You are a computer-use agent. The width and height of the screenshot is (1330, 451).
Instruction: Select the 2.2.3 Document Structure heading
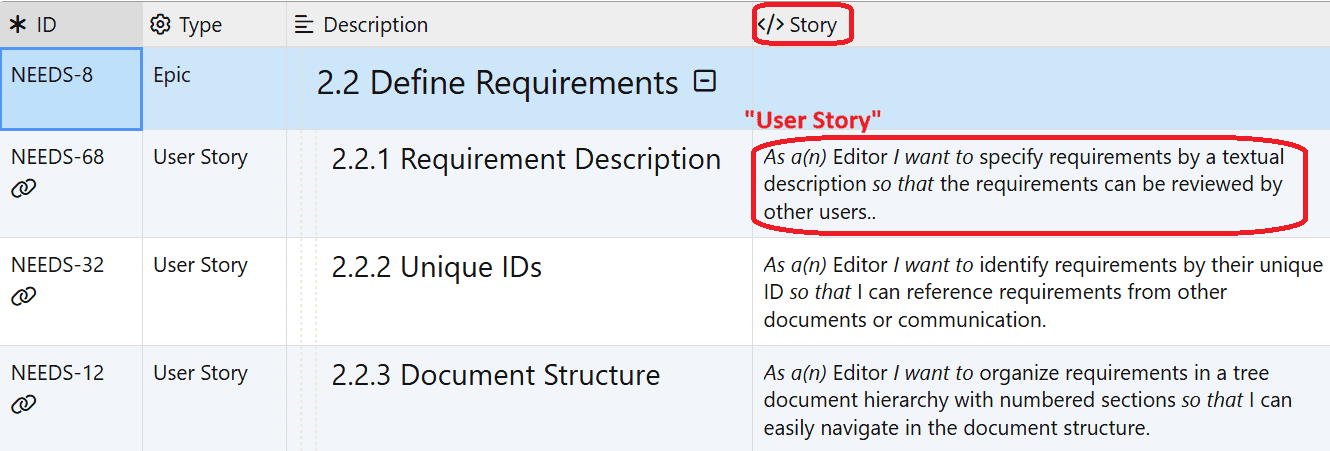496,375
